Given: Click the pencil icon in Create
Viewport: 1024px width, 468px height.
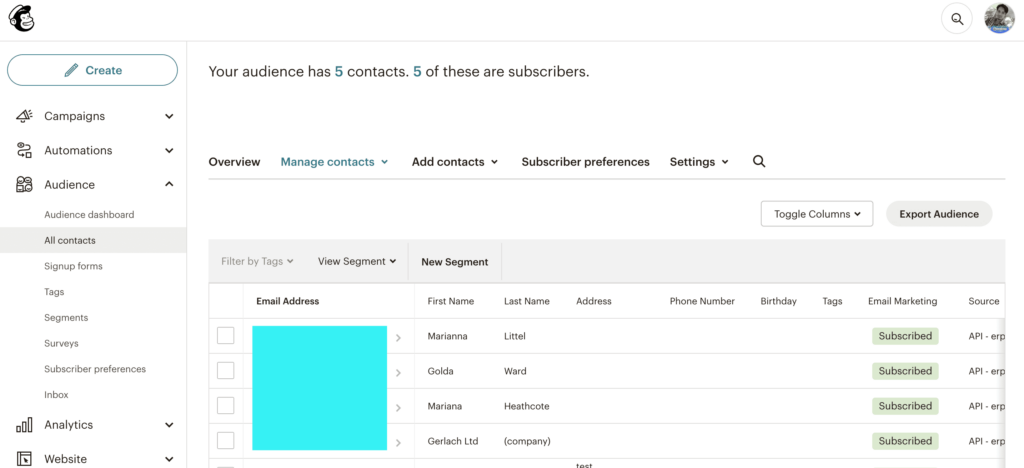Looking at the screenshot, I should click(x=71, y=70).
